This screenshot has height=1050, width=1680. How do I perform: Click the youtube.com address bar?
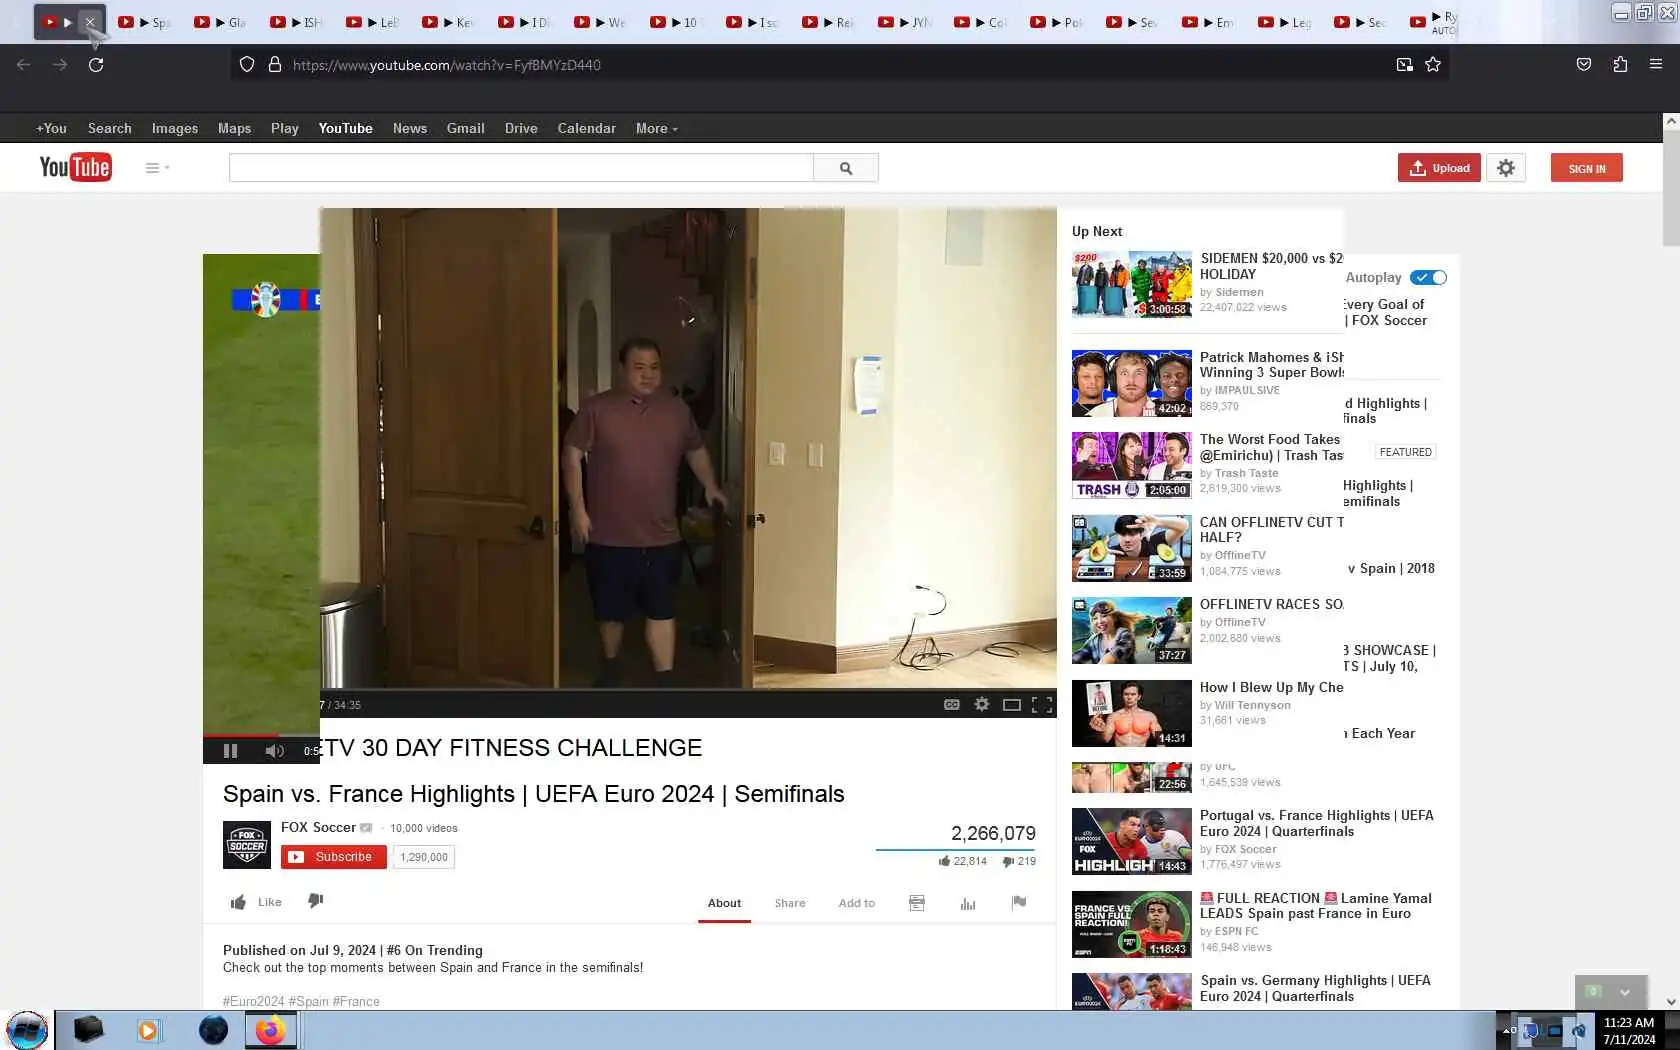pyautogui.click(x=840, y=65)
